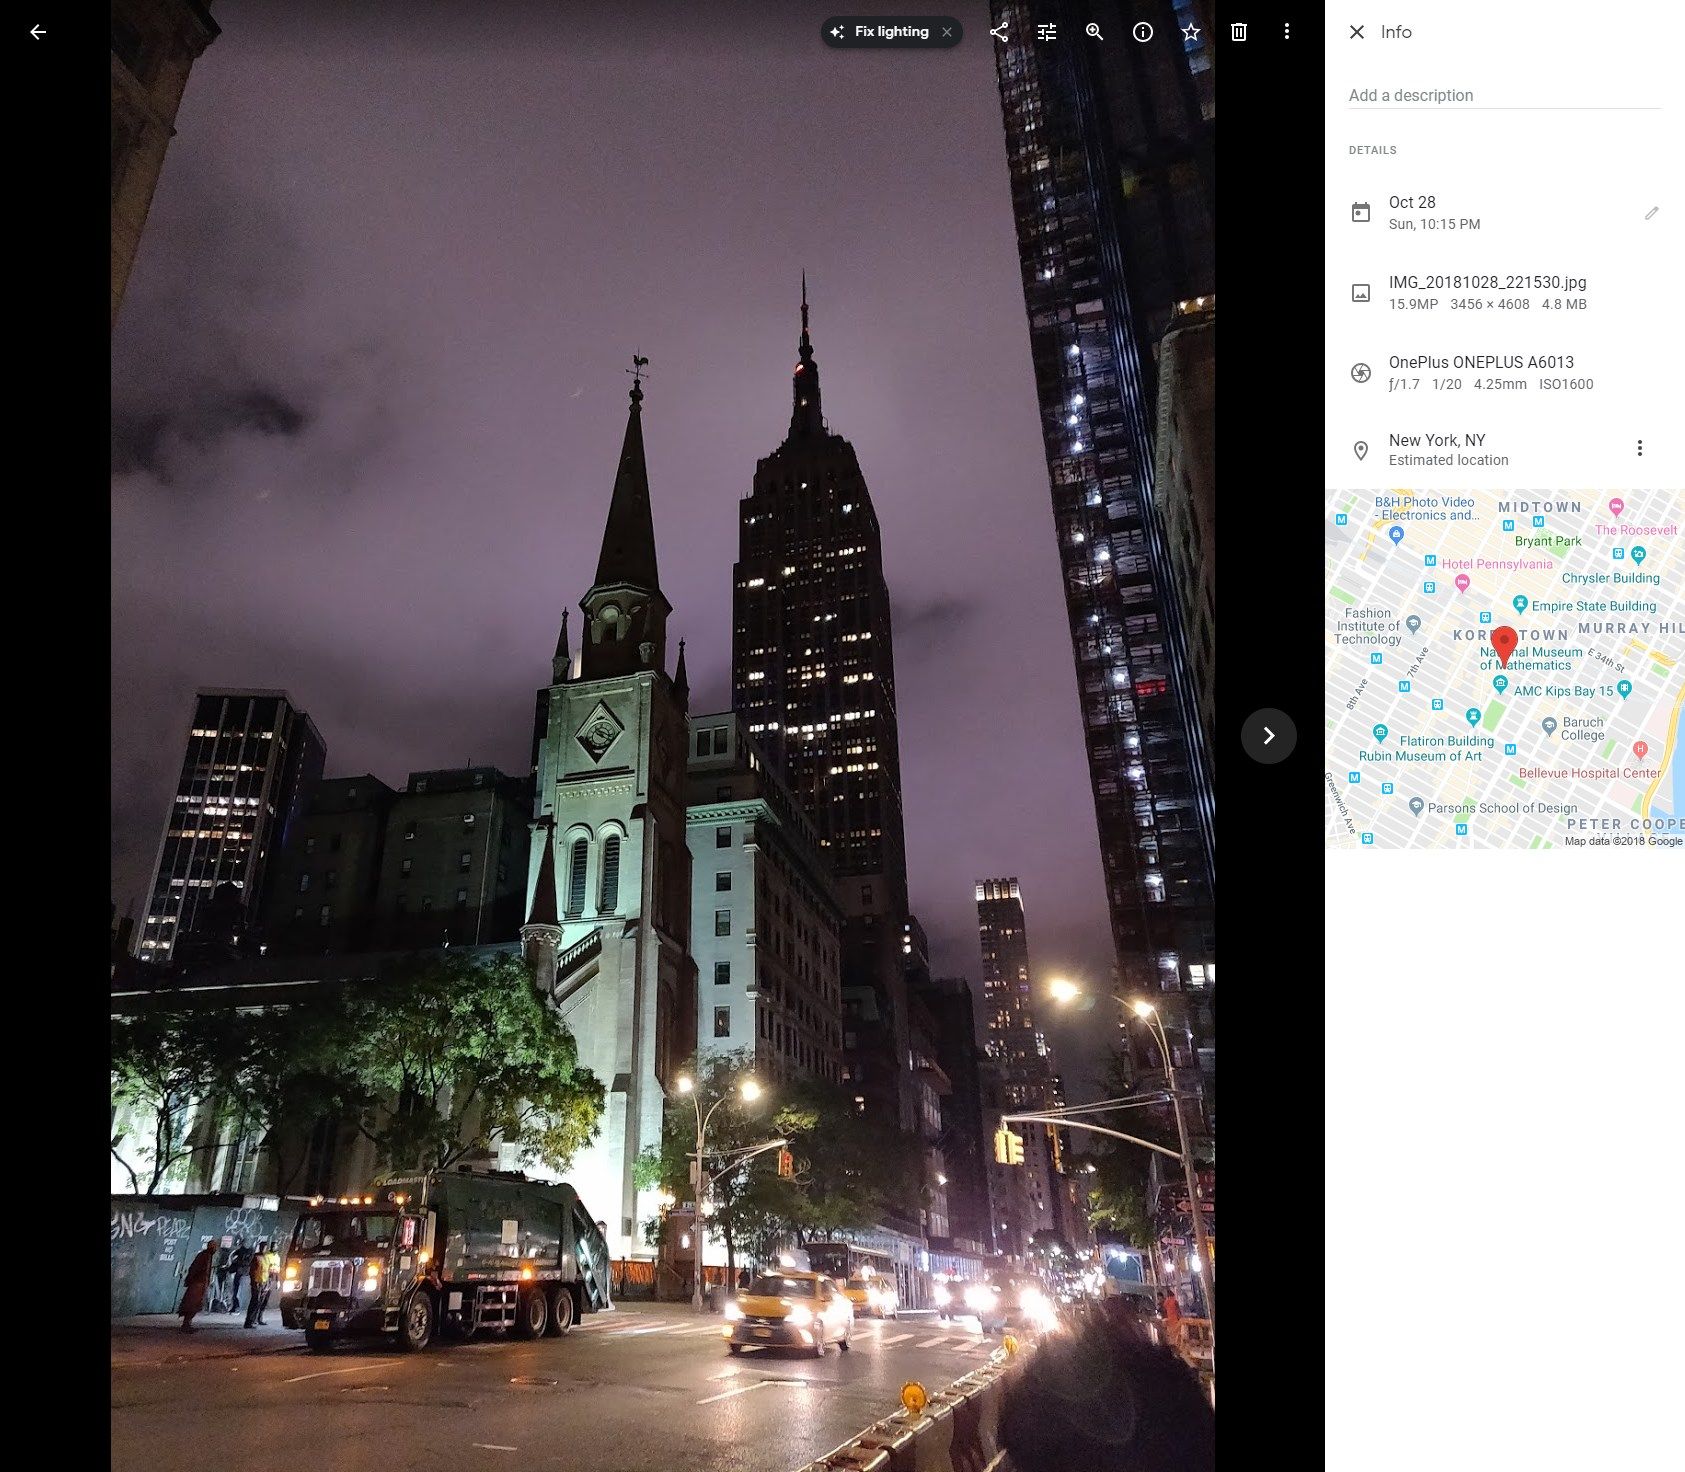Click the Oct 28 date entry
1685x1472 pixels.
pos(1411,212)
